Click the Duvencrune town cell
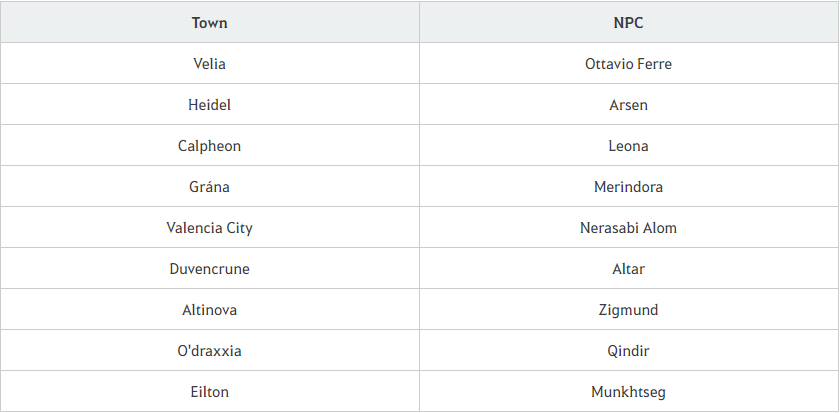 coord(209,268)
